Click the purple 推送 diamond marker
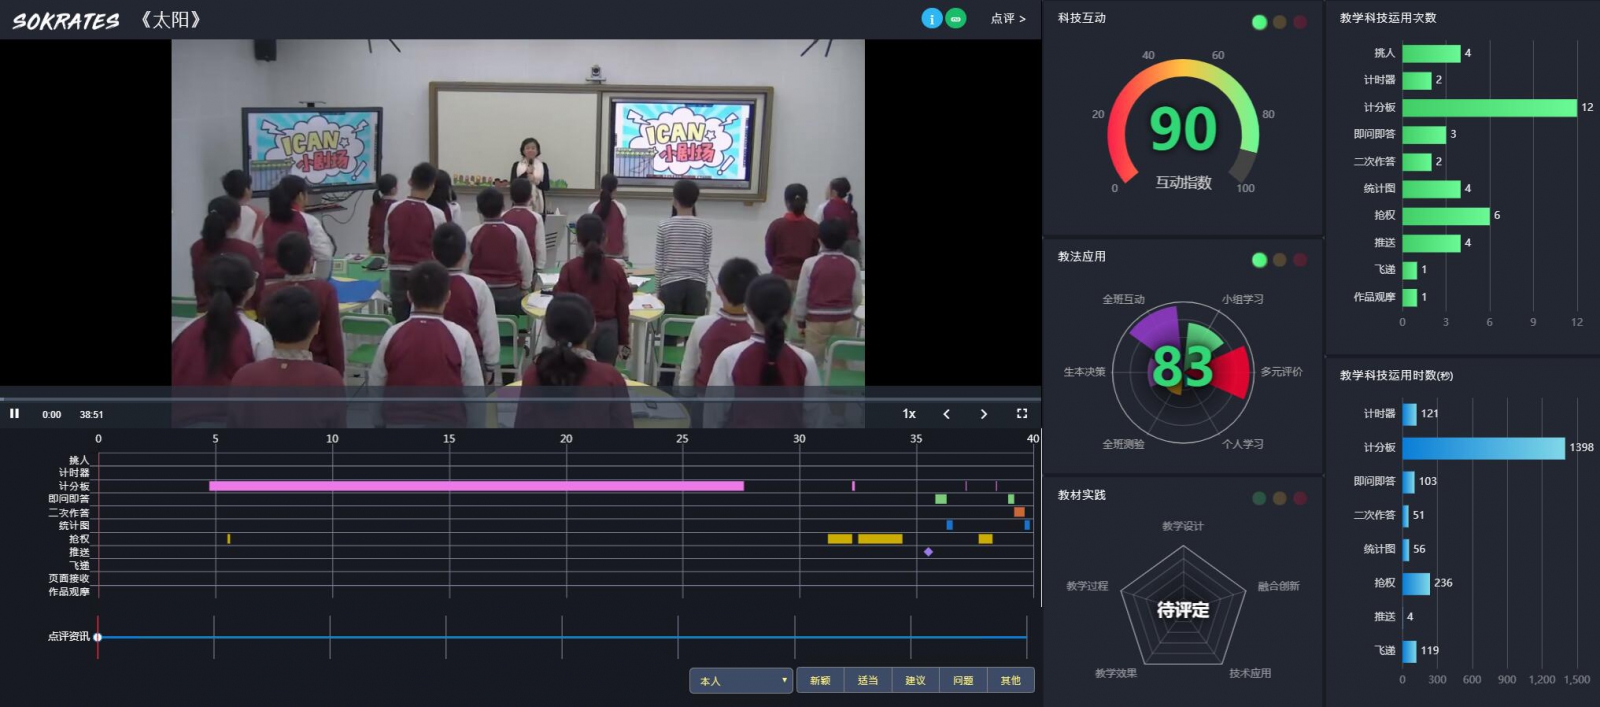The width and height of the screenshot is (1600, 707). 928,552
